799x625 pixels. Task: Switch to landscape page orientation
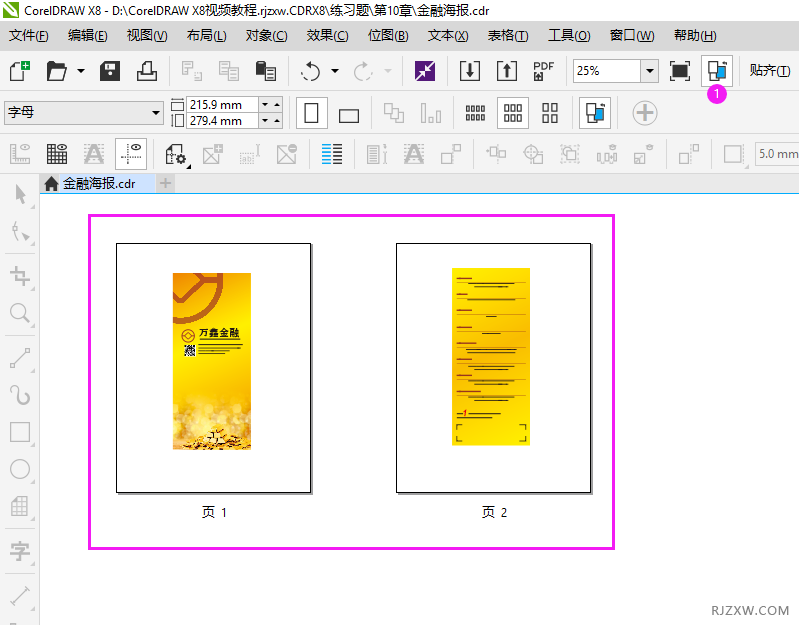coord(348,114)
